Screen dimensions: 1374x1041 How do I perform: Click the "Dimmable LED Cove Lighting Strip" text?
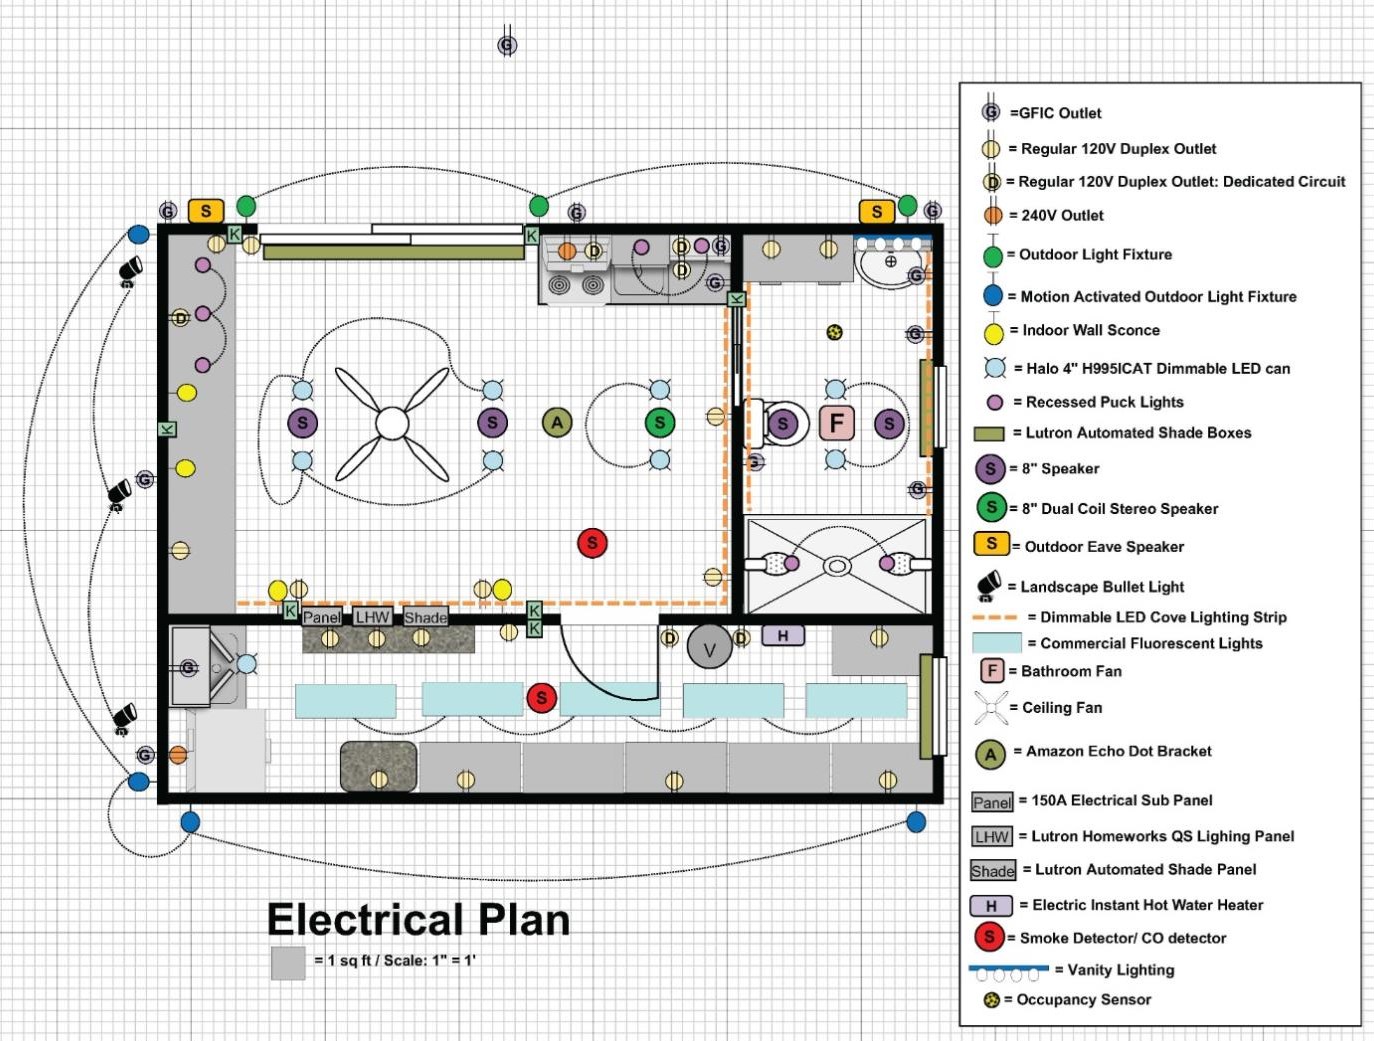[1163, 617]
